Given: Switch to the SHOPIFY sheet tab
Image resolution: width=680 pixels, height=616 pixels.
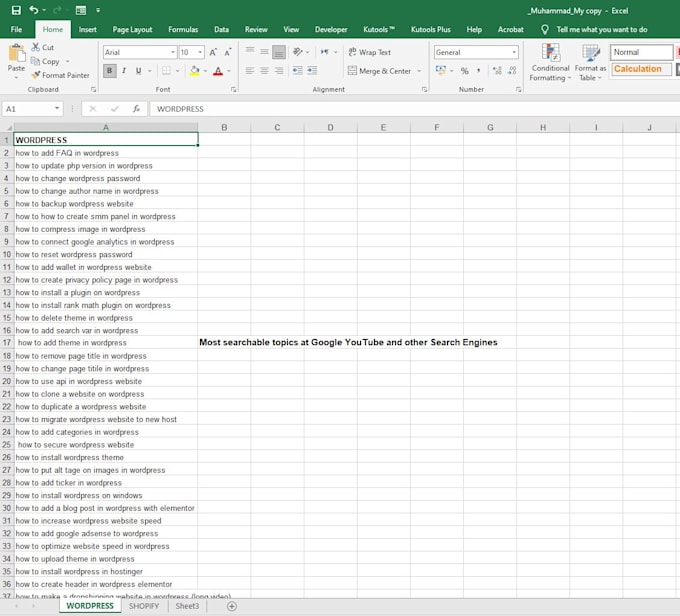Looking at the screenshot, I should tap(144, 606).
